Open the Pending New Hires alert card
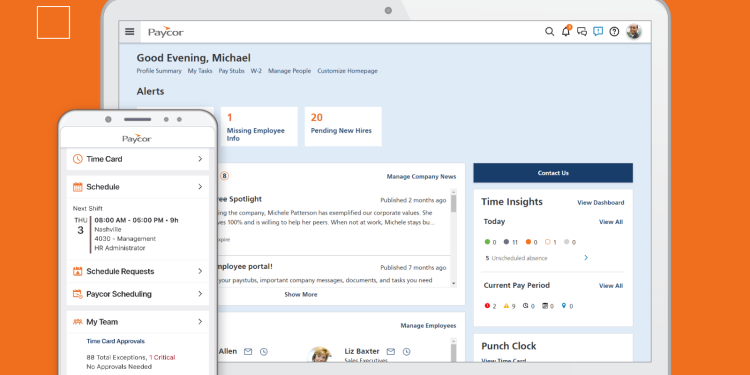Image resolution: width=750 pixels, height=375 pixels. coord(343,126)
